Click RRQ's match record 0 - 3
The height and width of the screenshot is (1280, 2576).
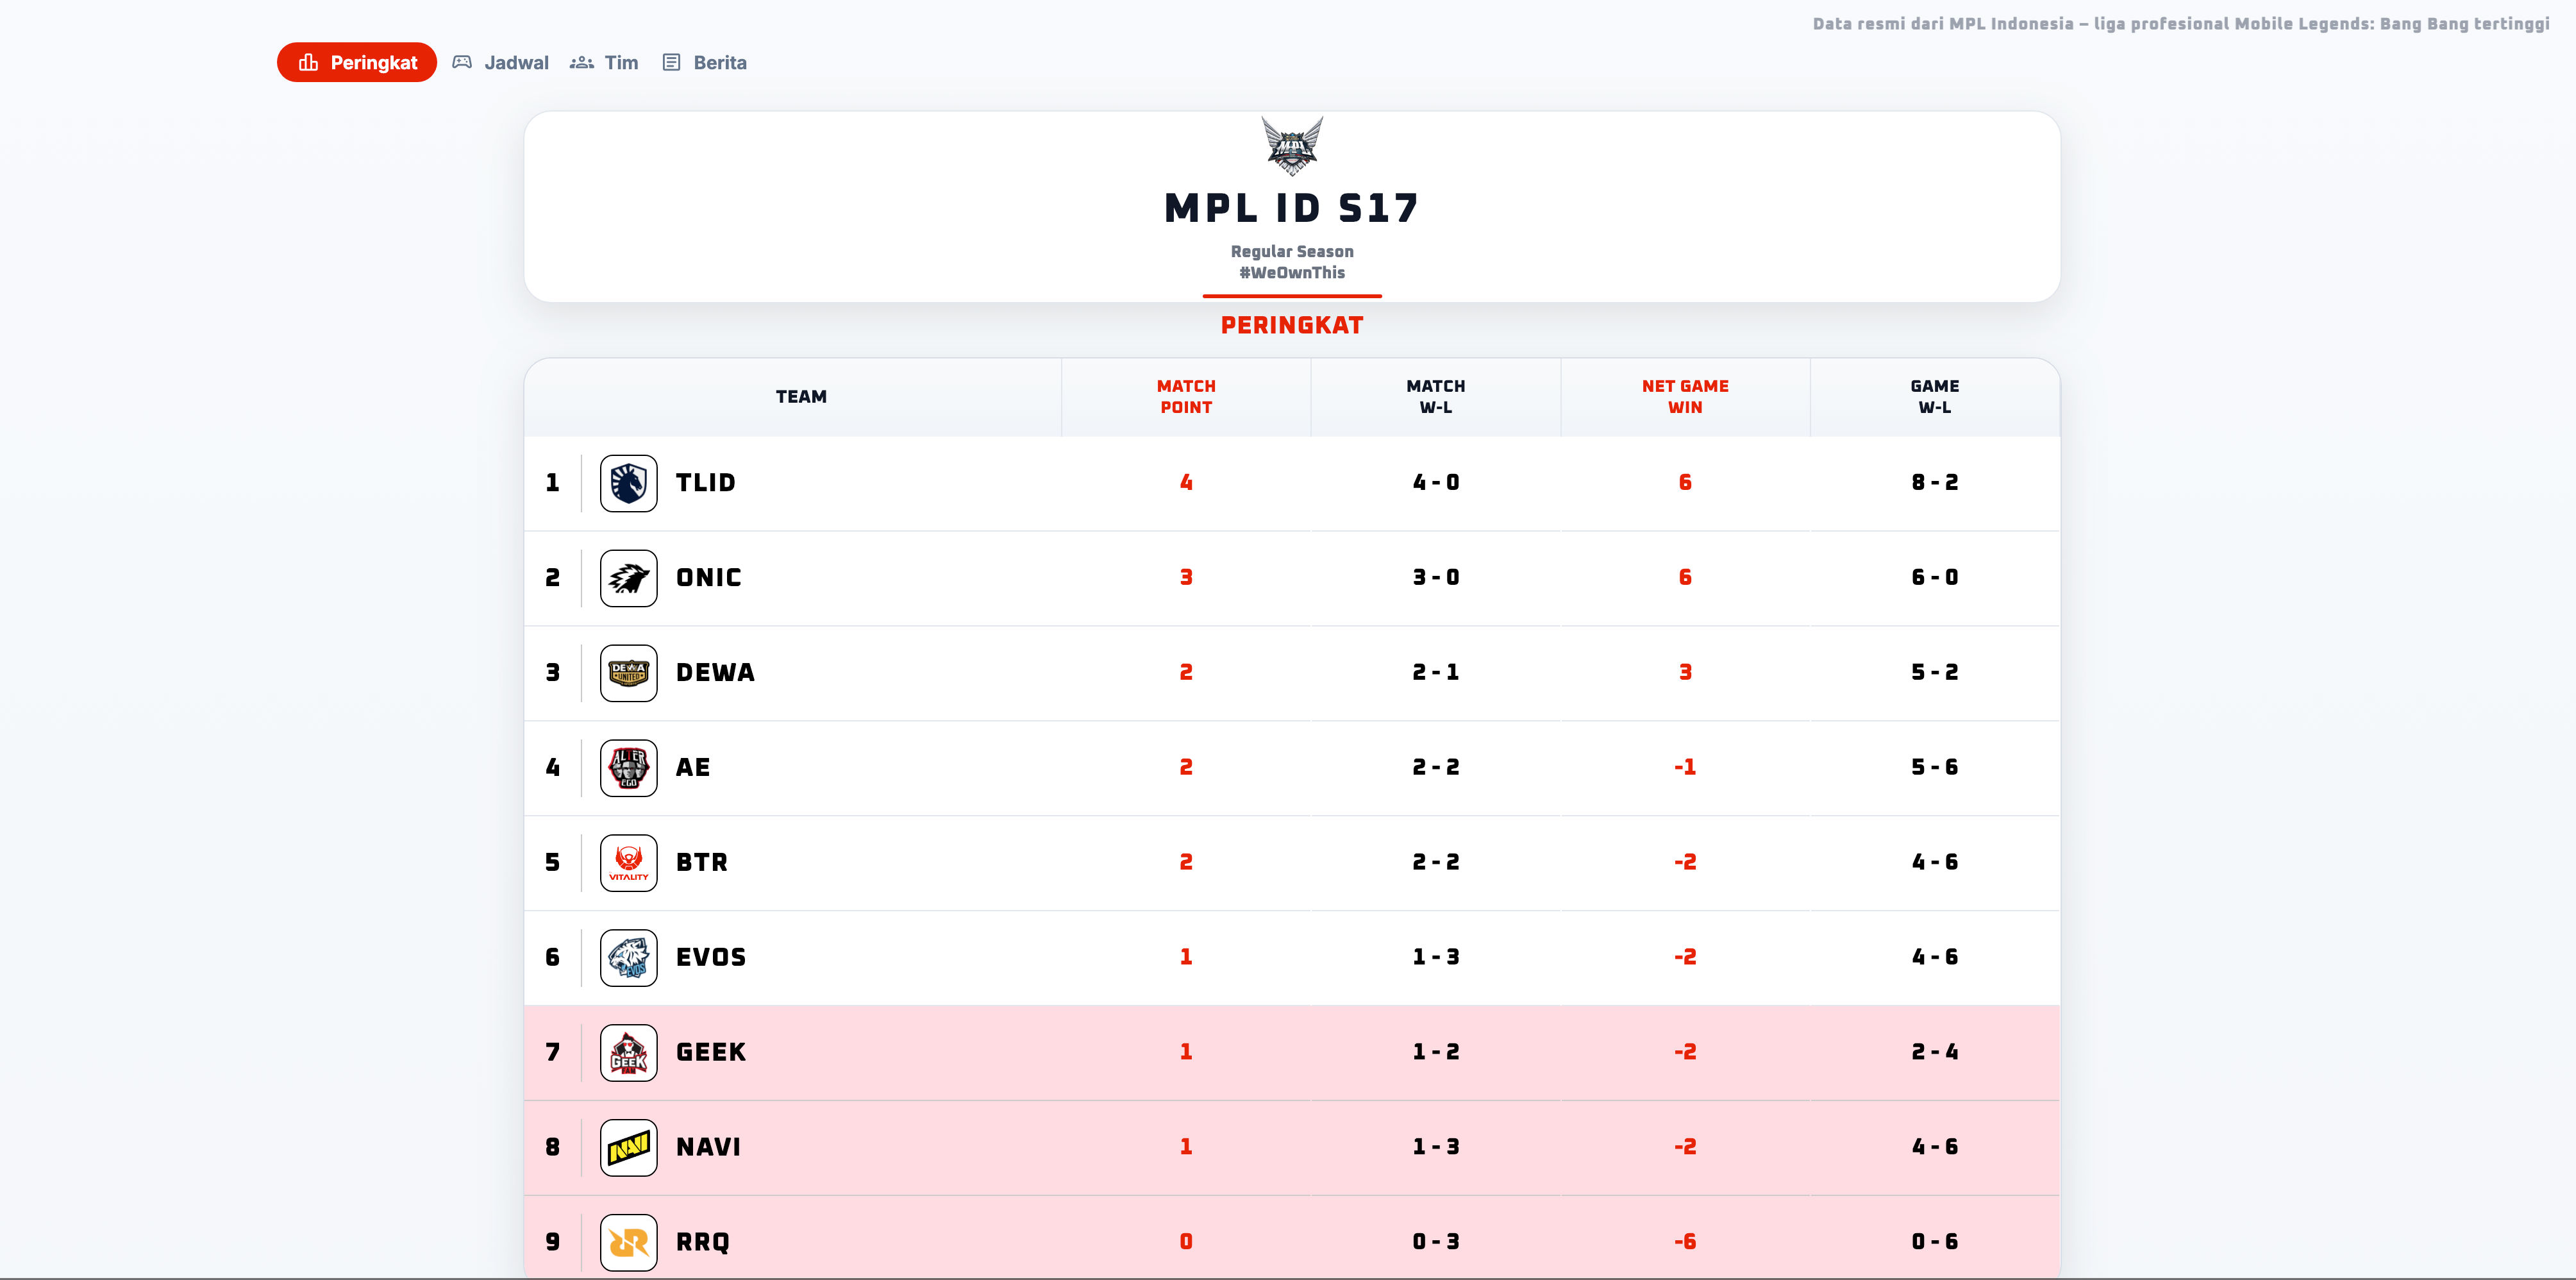click(x=1436, y=1243)
